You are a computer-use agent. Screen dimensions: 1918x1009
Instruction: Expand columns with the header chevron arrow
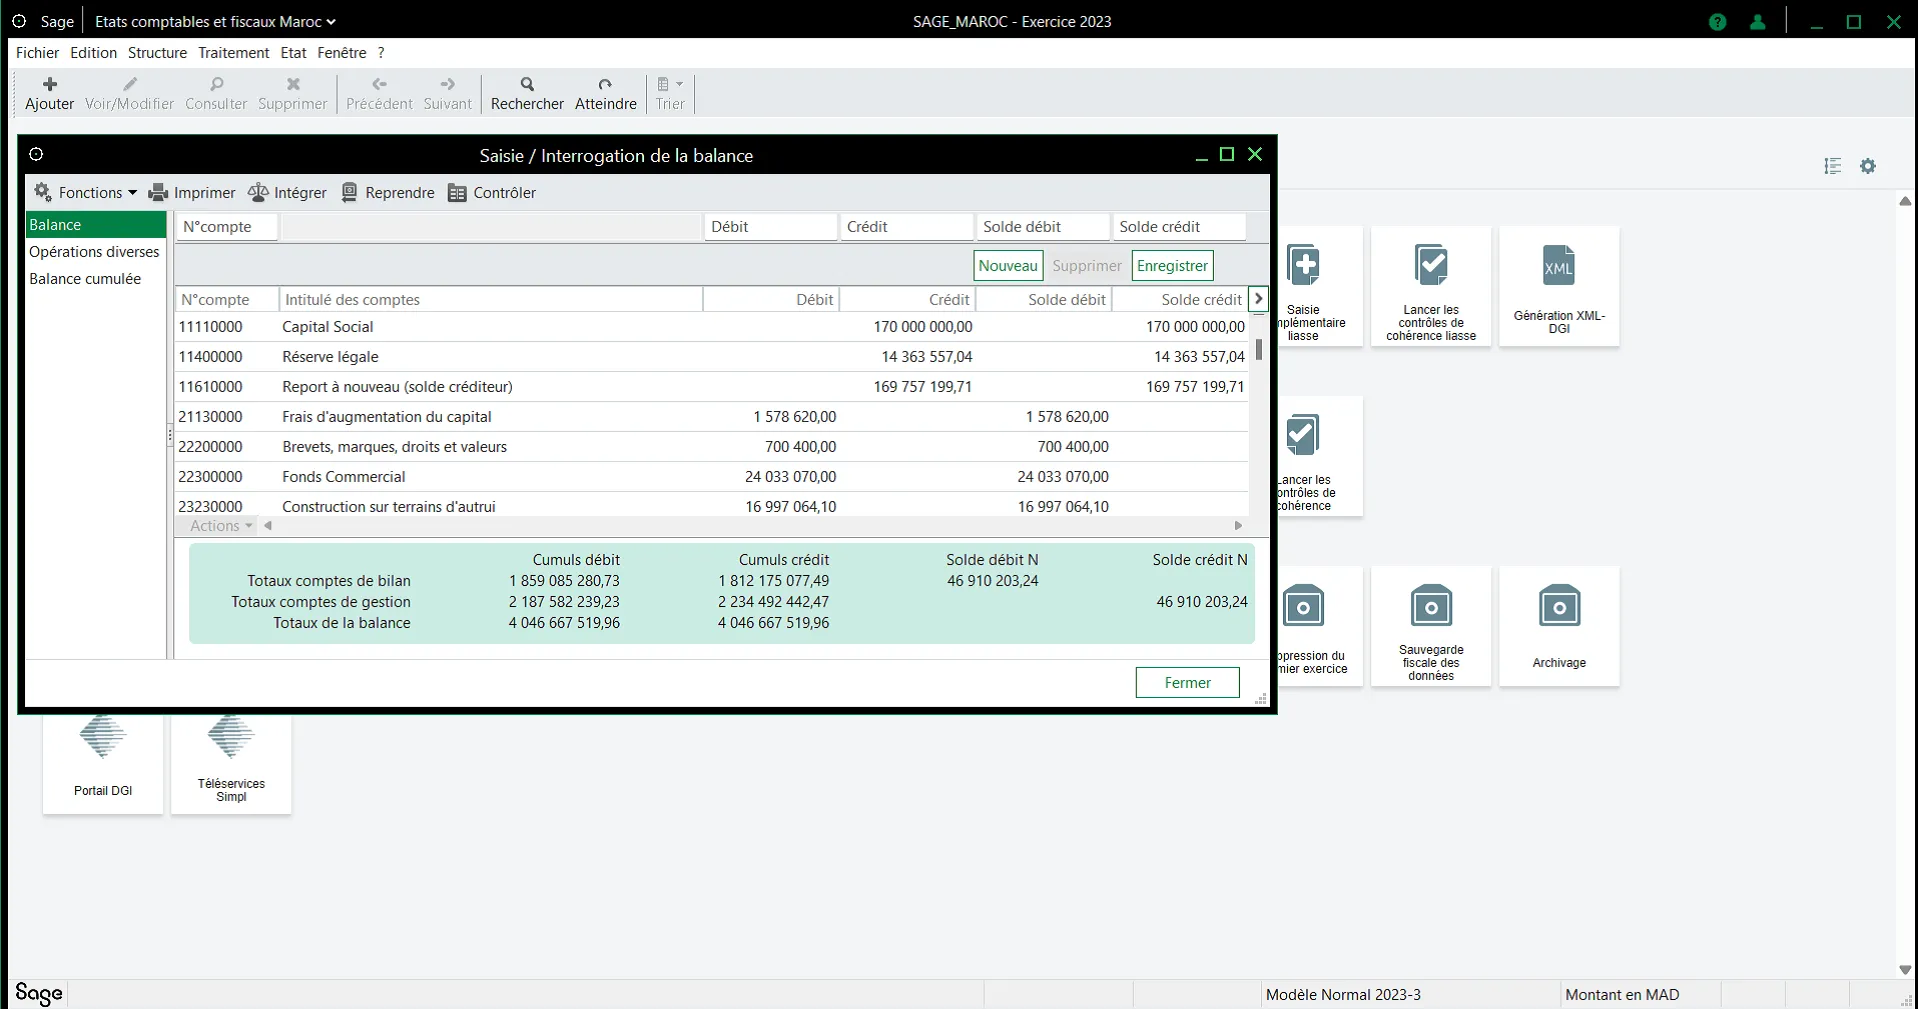pos(1258,299)
